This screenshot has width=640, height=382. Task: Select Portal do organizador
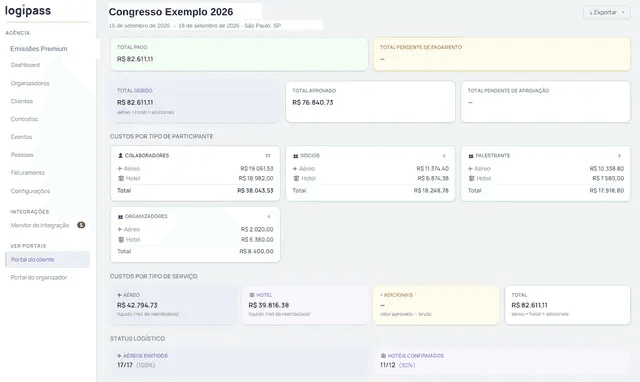click(x=39, y=278)
